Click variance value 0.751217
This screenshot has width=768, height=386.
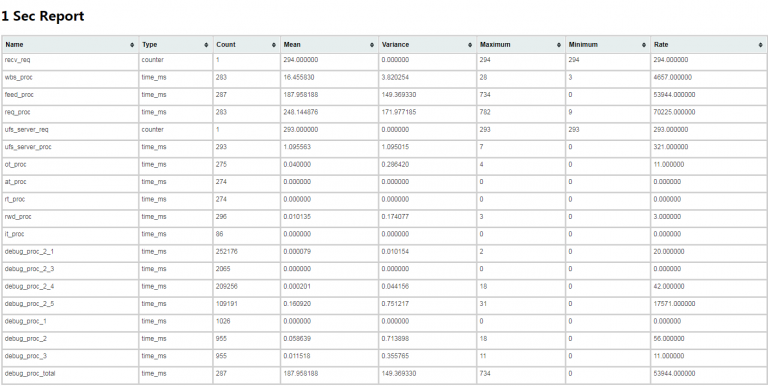point(395,304)
